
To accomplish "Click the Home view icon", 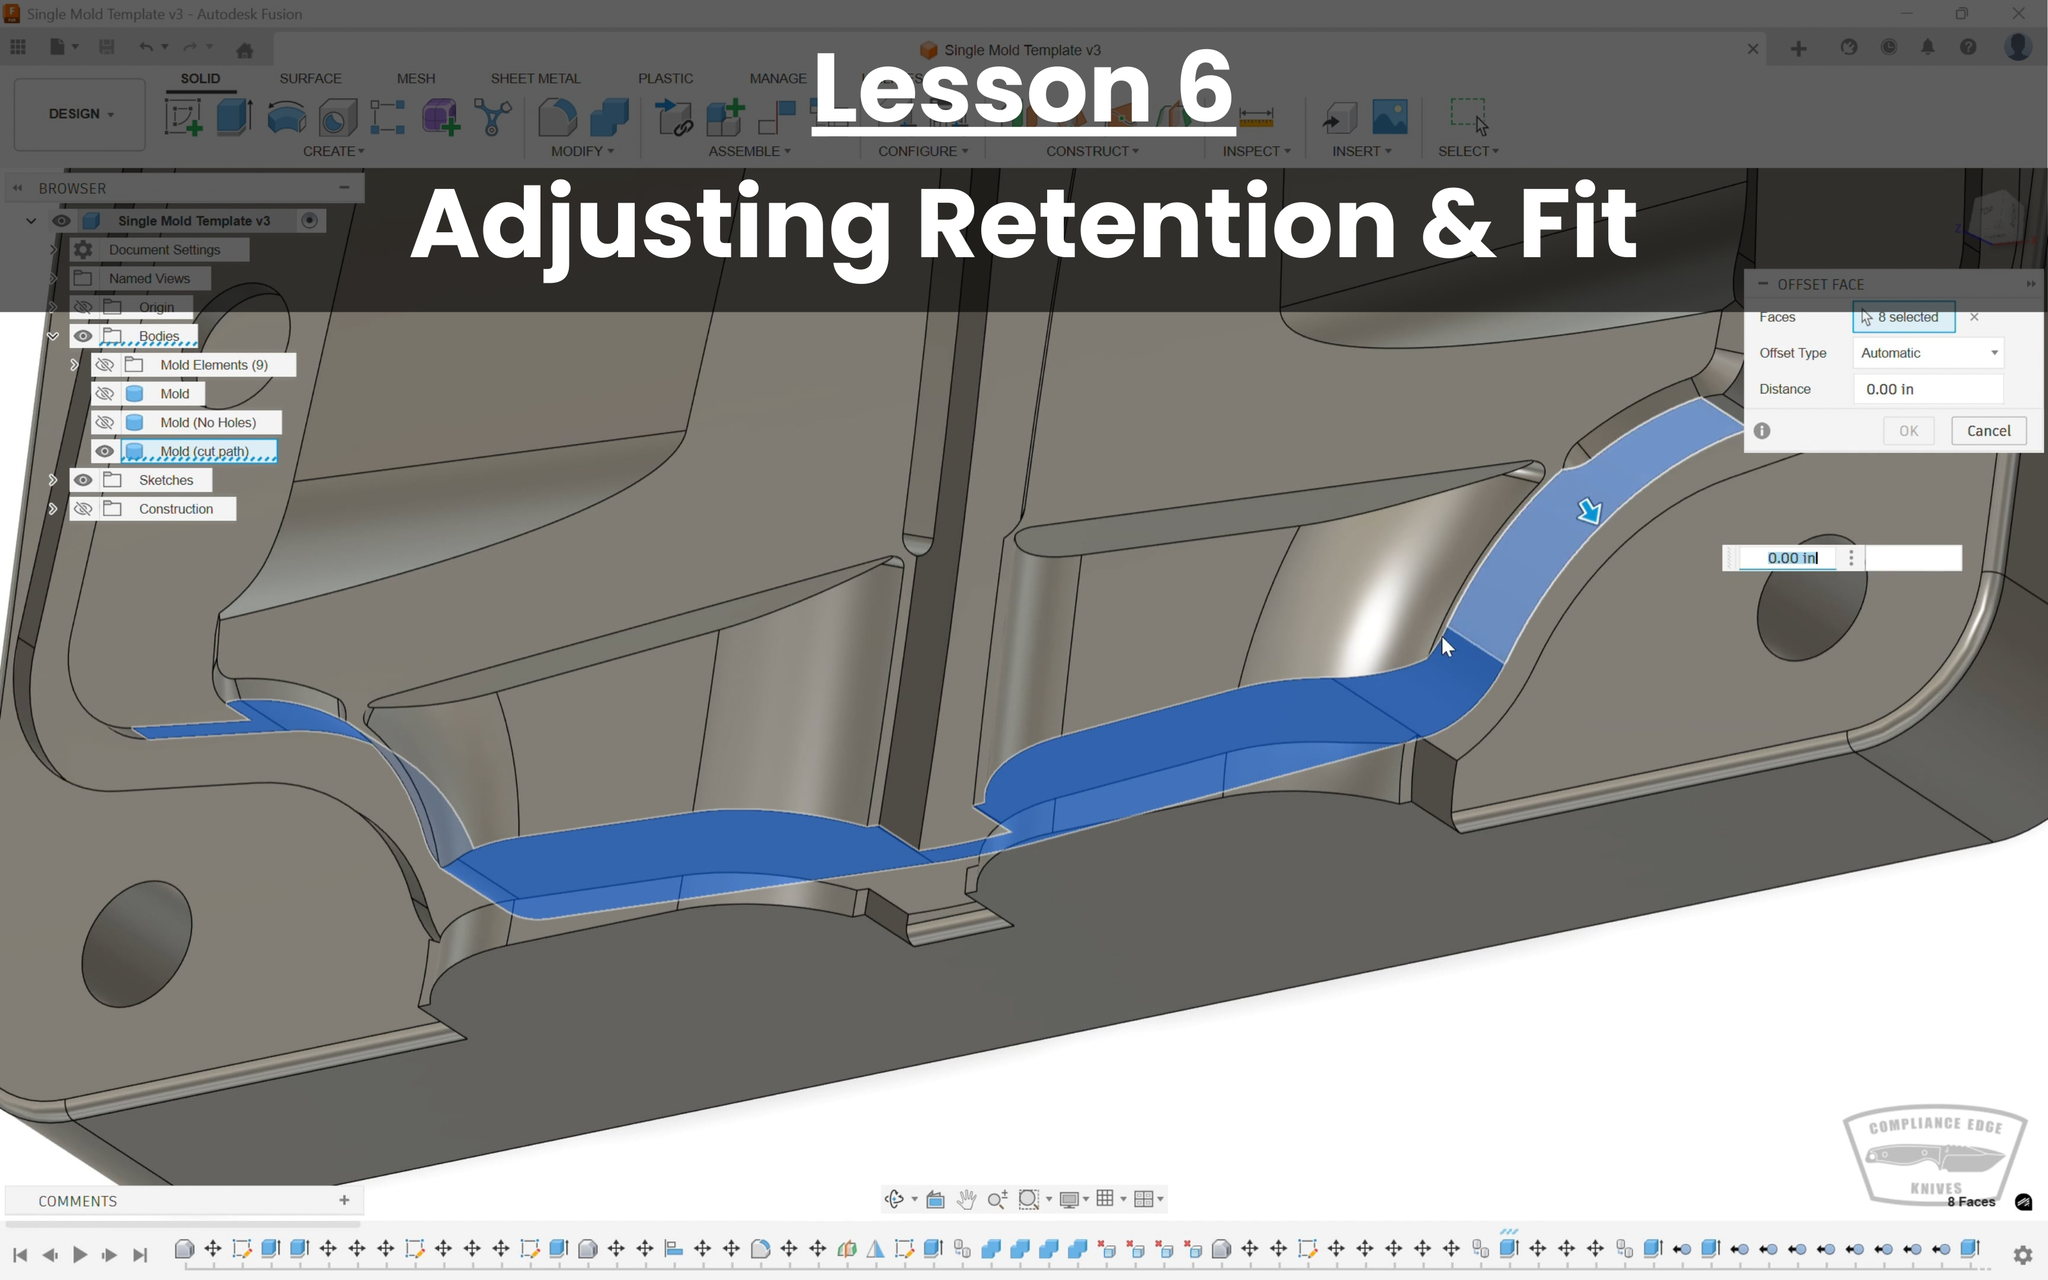I will click(244, 49).
